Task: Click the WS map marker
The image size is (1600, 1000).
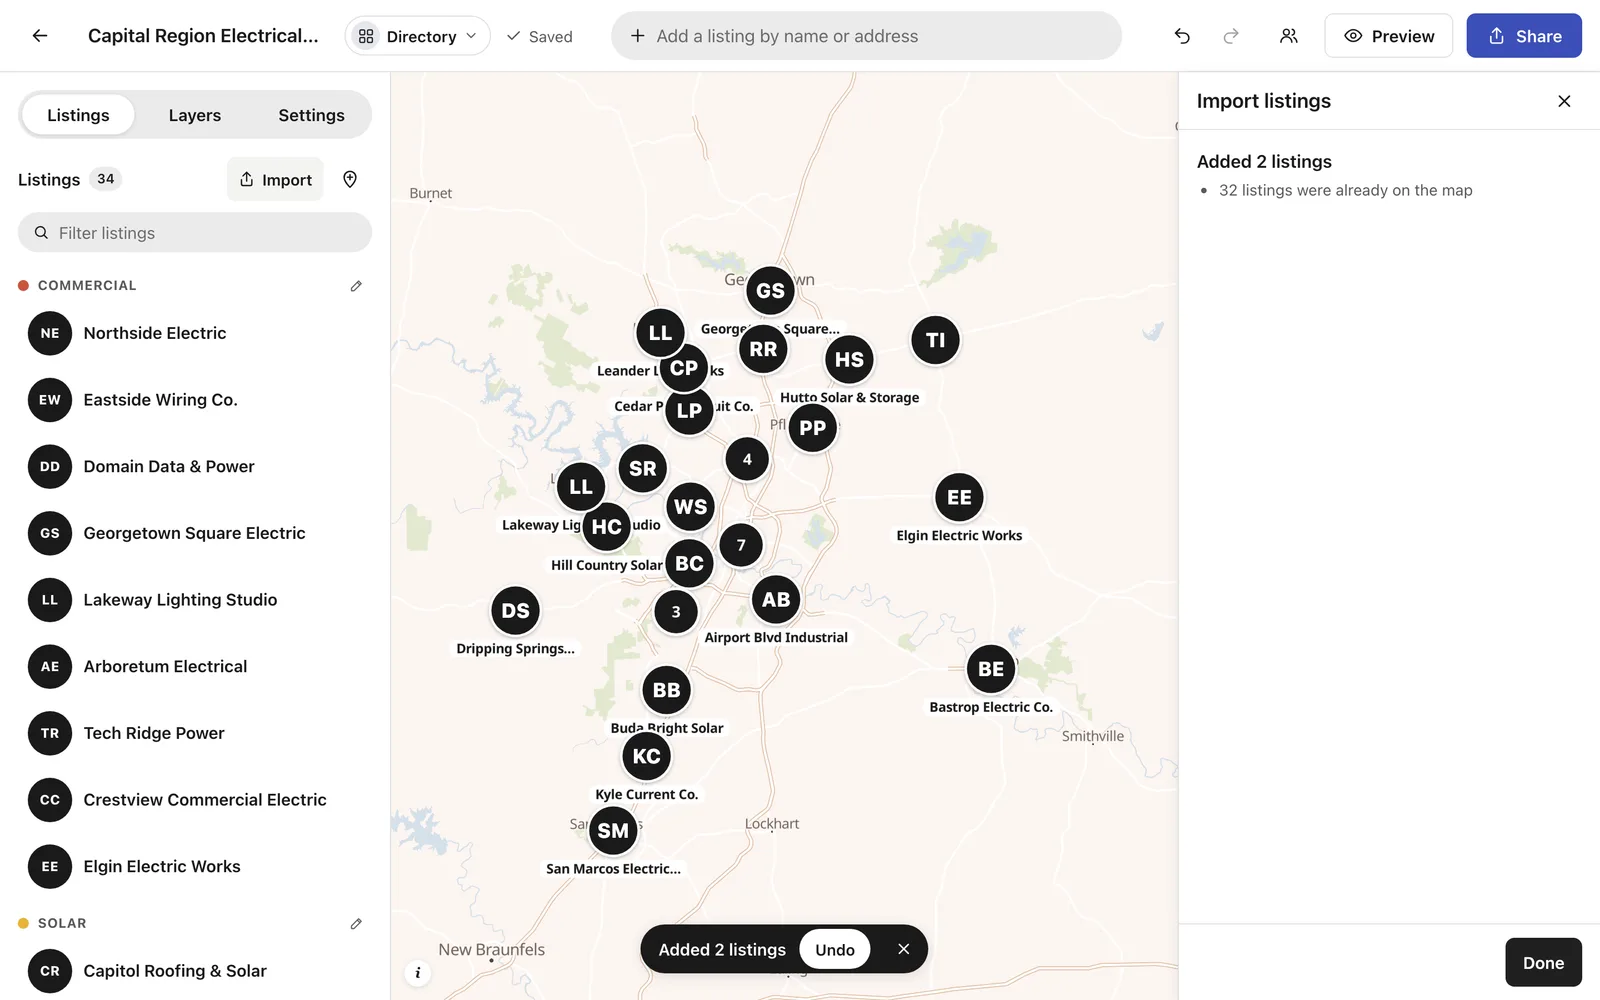Action: 690,507
